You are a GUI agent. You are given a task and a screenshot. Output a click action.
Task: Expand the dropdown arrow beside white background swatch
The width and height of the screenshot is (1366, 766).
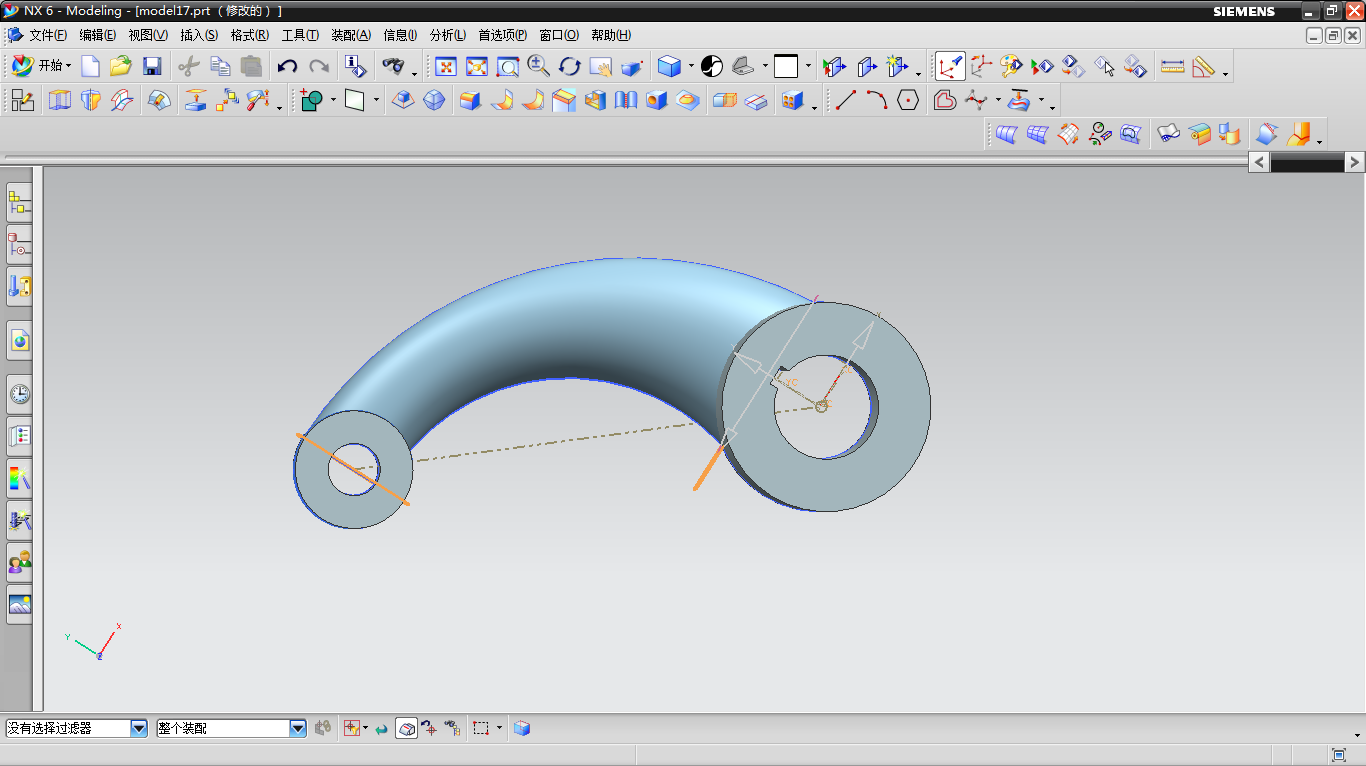(808, 67)
